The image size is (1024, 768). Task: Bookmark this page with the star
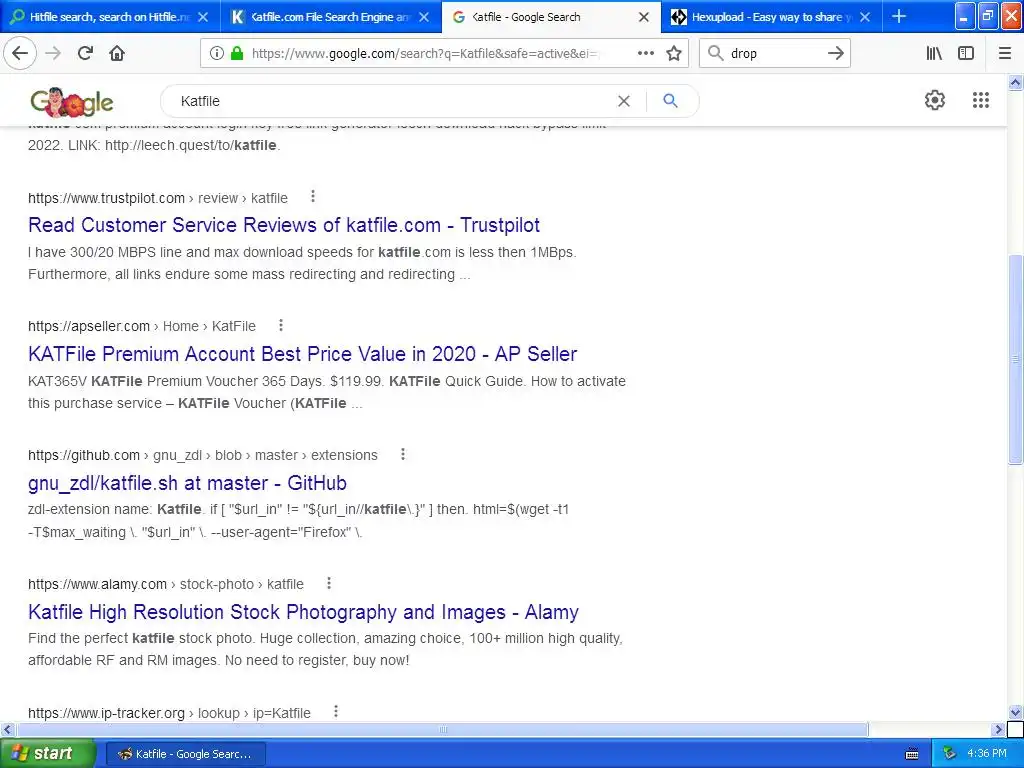674,54
